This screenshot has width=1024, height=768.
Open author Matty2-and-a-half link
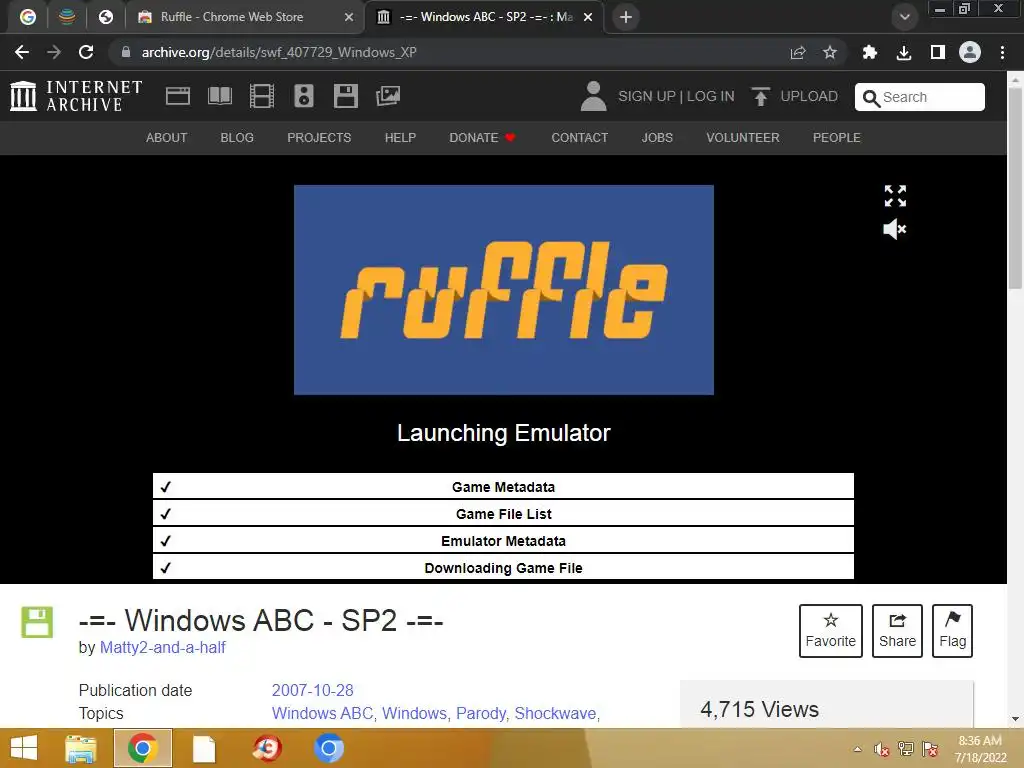(x=163, y=647)
